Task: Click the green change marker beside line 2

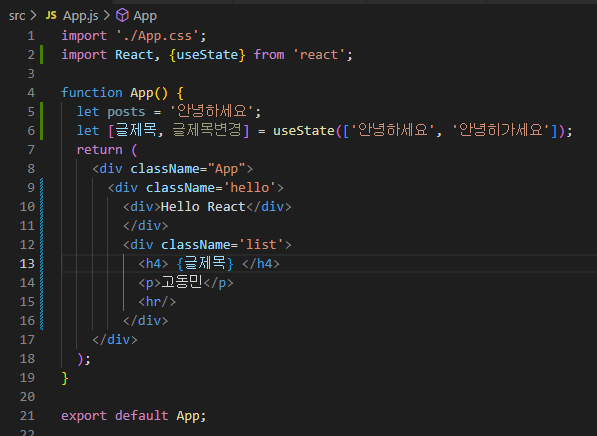Action: point(42,55)
